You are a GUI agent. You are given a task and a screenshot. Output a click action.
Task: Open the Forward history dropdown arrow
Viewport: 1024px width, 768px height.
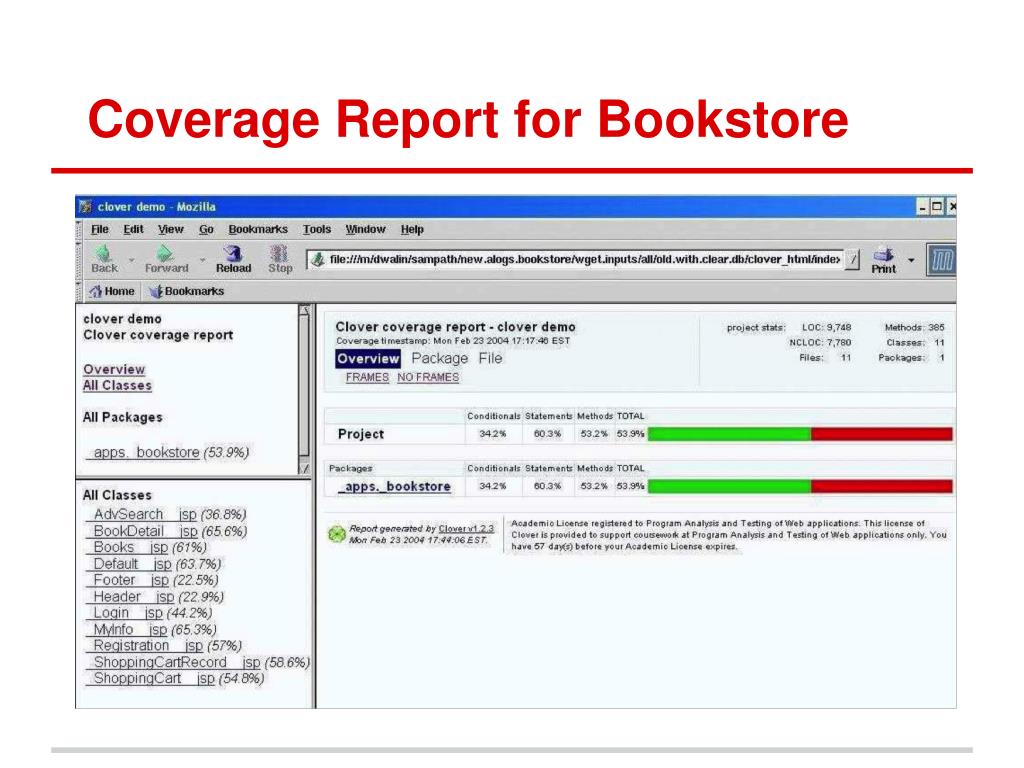click(202, 260)
